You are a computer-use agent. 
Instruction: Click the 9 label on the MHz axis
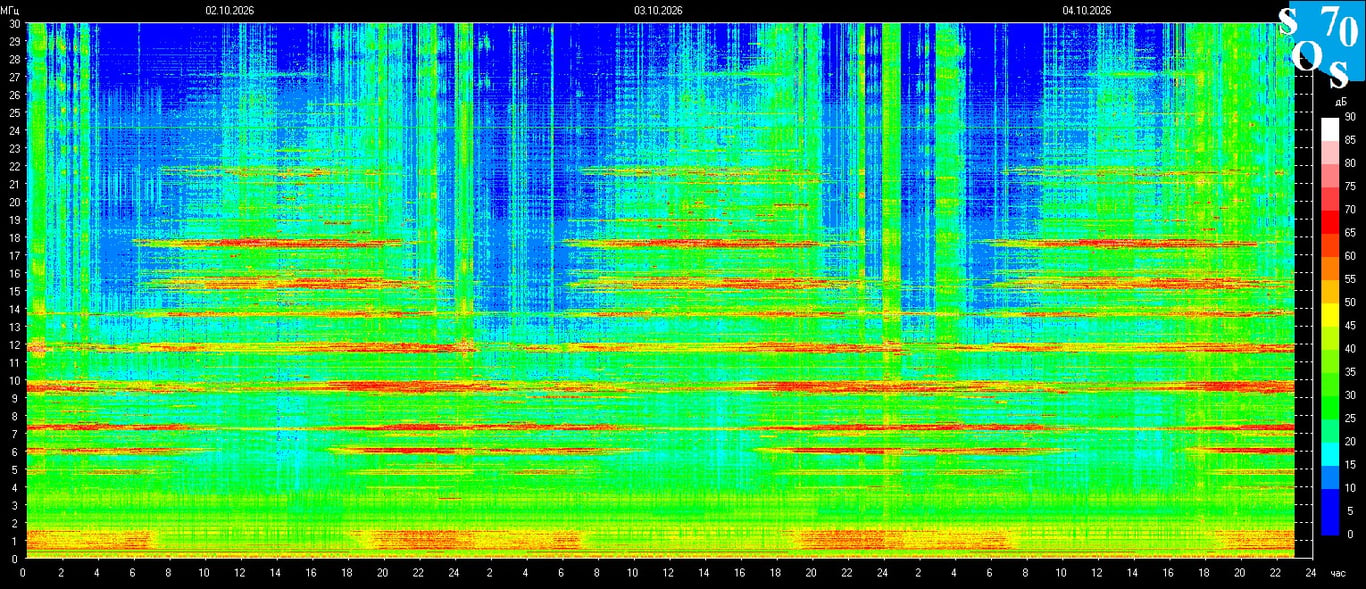17,398
